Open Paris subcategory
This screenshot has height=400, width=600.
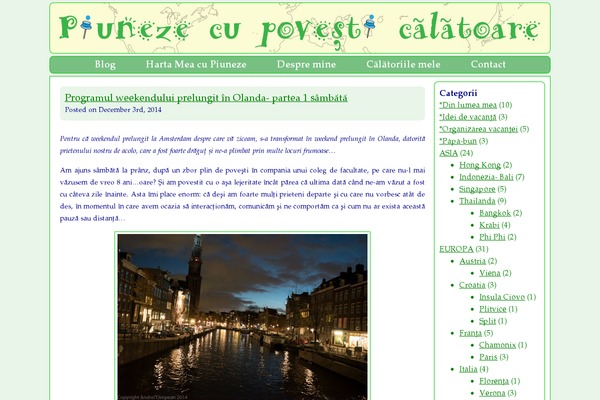pyautogui.click(x=488, y=357)
